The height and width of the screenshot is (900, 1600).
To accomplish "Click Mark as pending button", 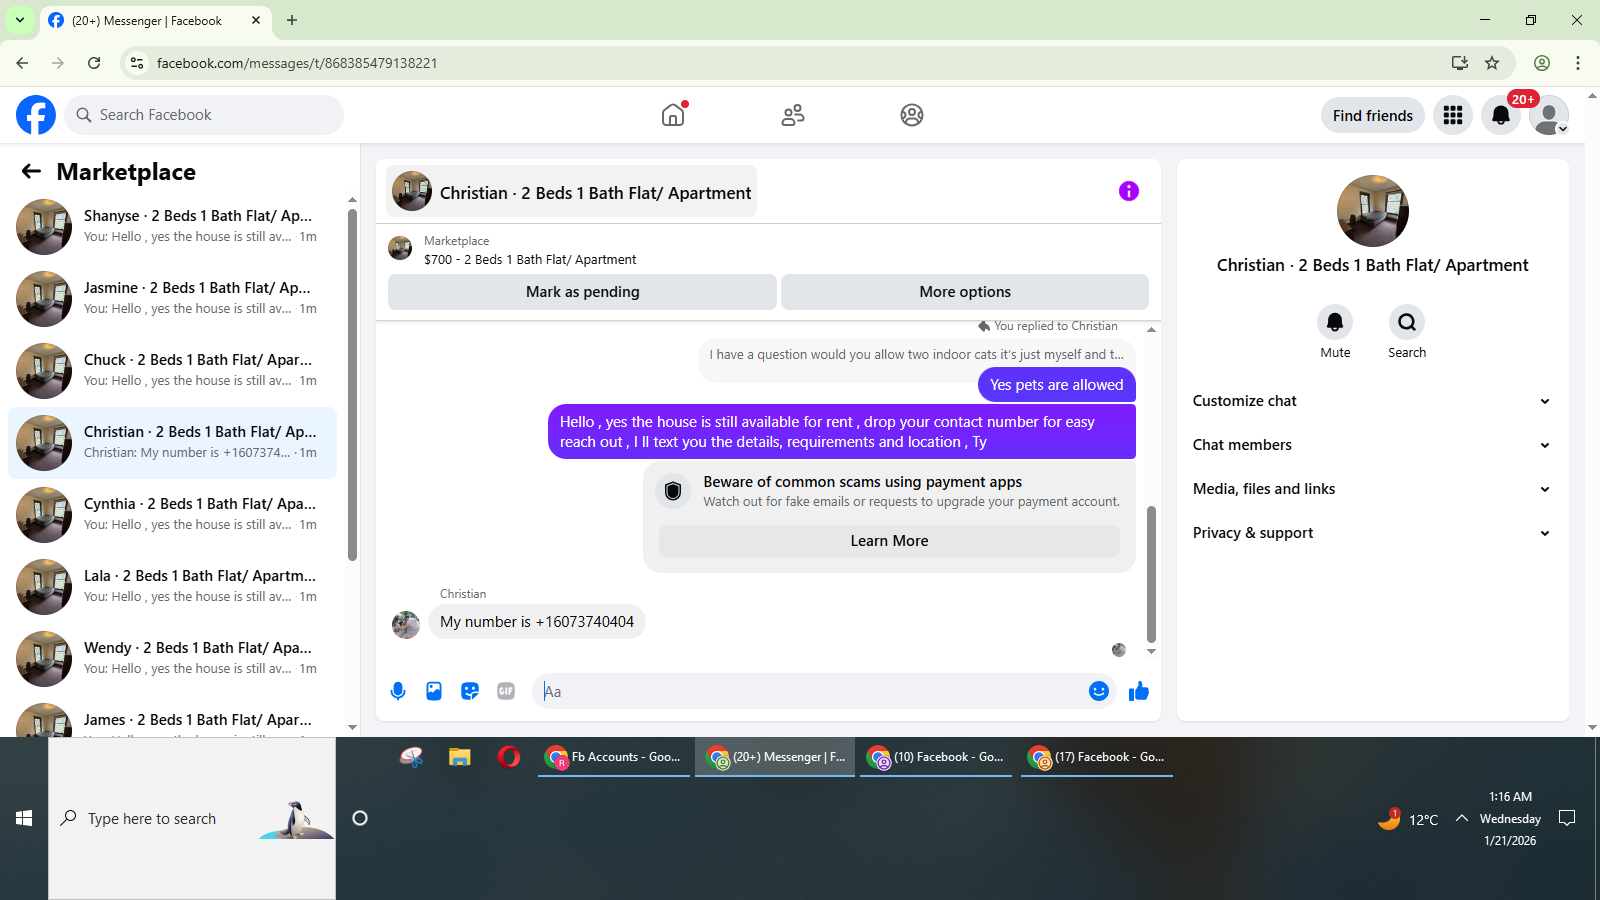I will pos(582,292).
